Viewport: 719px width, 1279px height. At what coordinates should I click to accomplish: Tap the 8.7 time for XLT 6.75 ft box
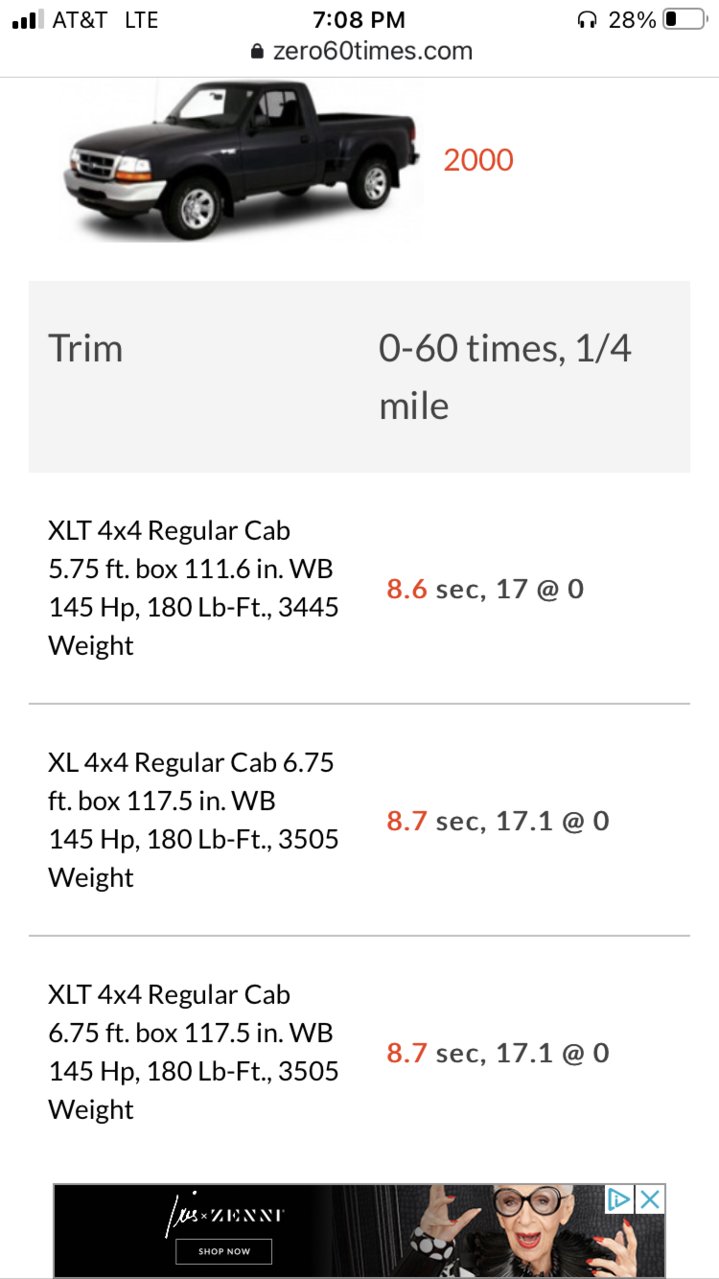coord(407,1052)
